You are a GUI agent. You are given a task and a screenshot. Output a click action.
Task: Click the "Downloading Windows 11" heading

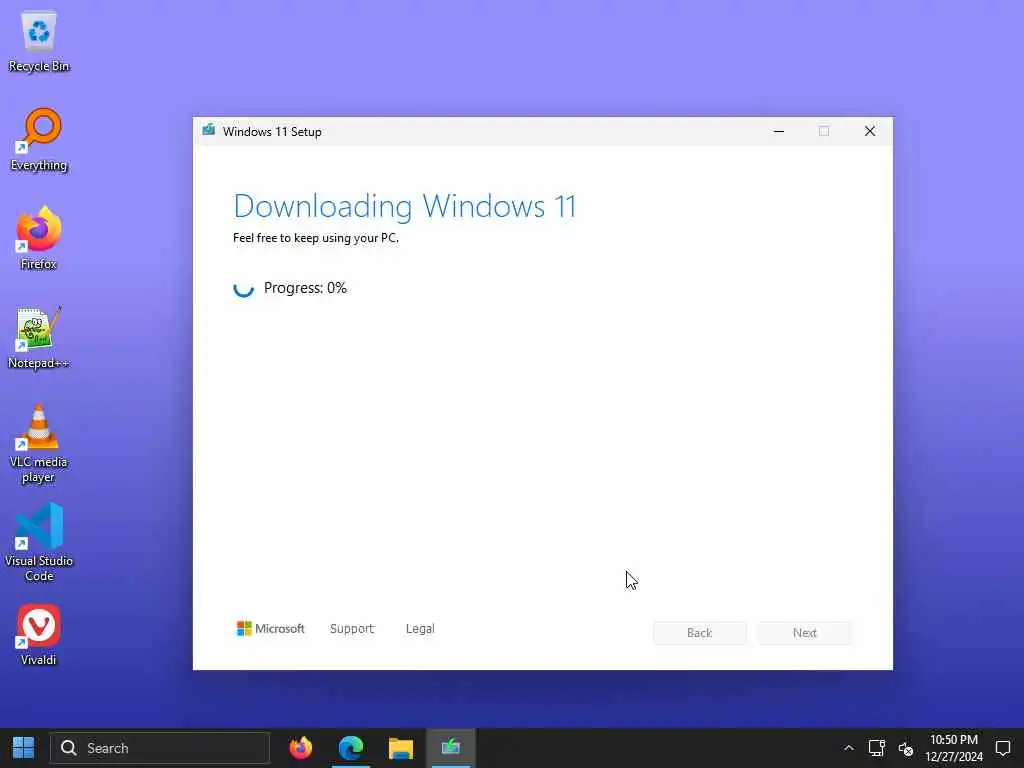click(405, 206)
